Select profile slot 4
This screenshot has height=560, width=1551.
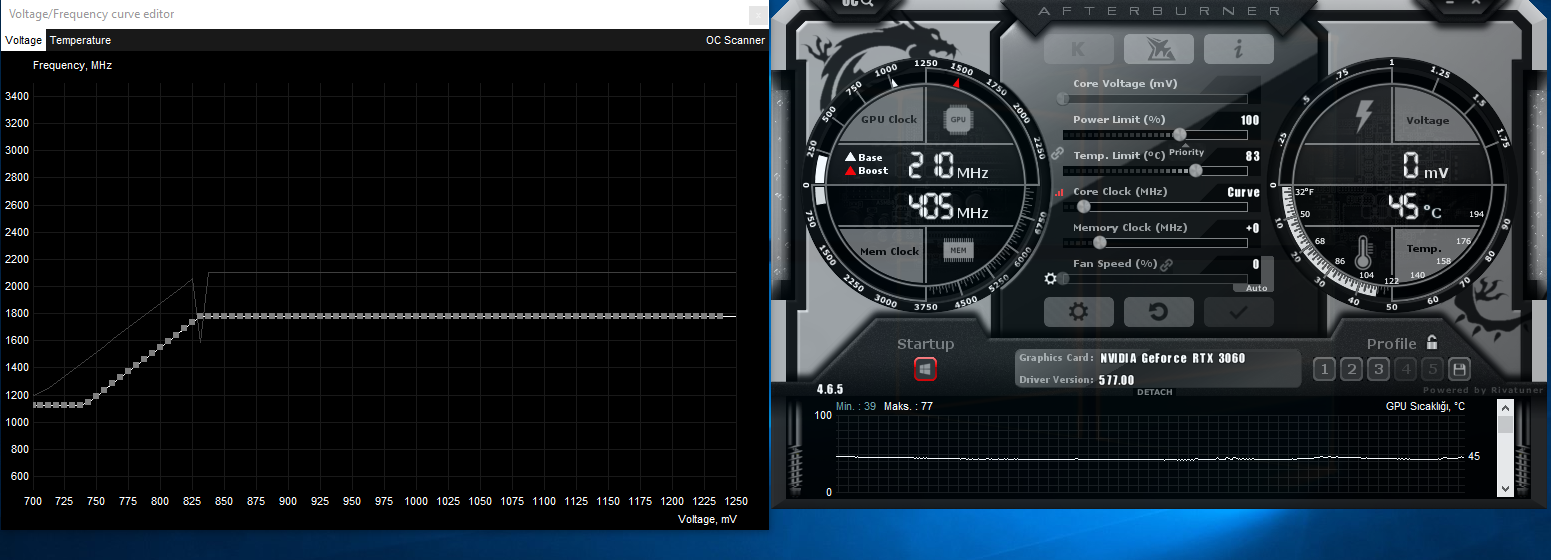point(1405,370)
